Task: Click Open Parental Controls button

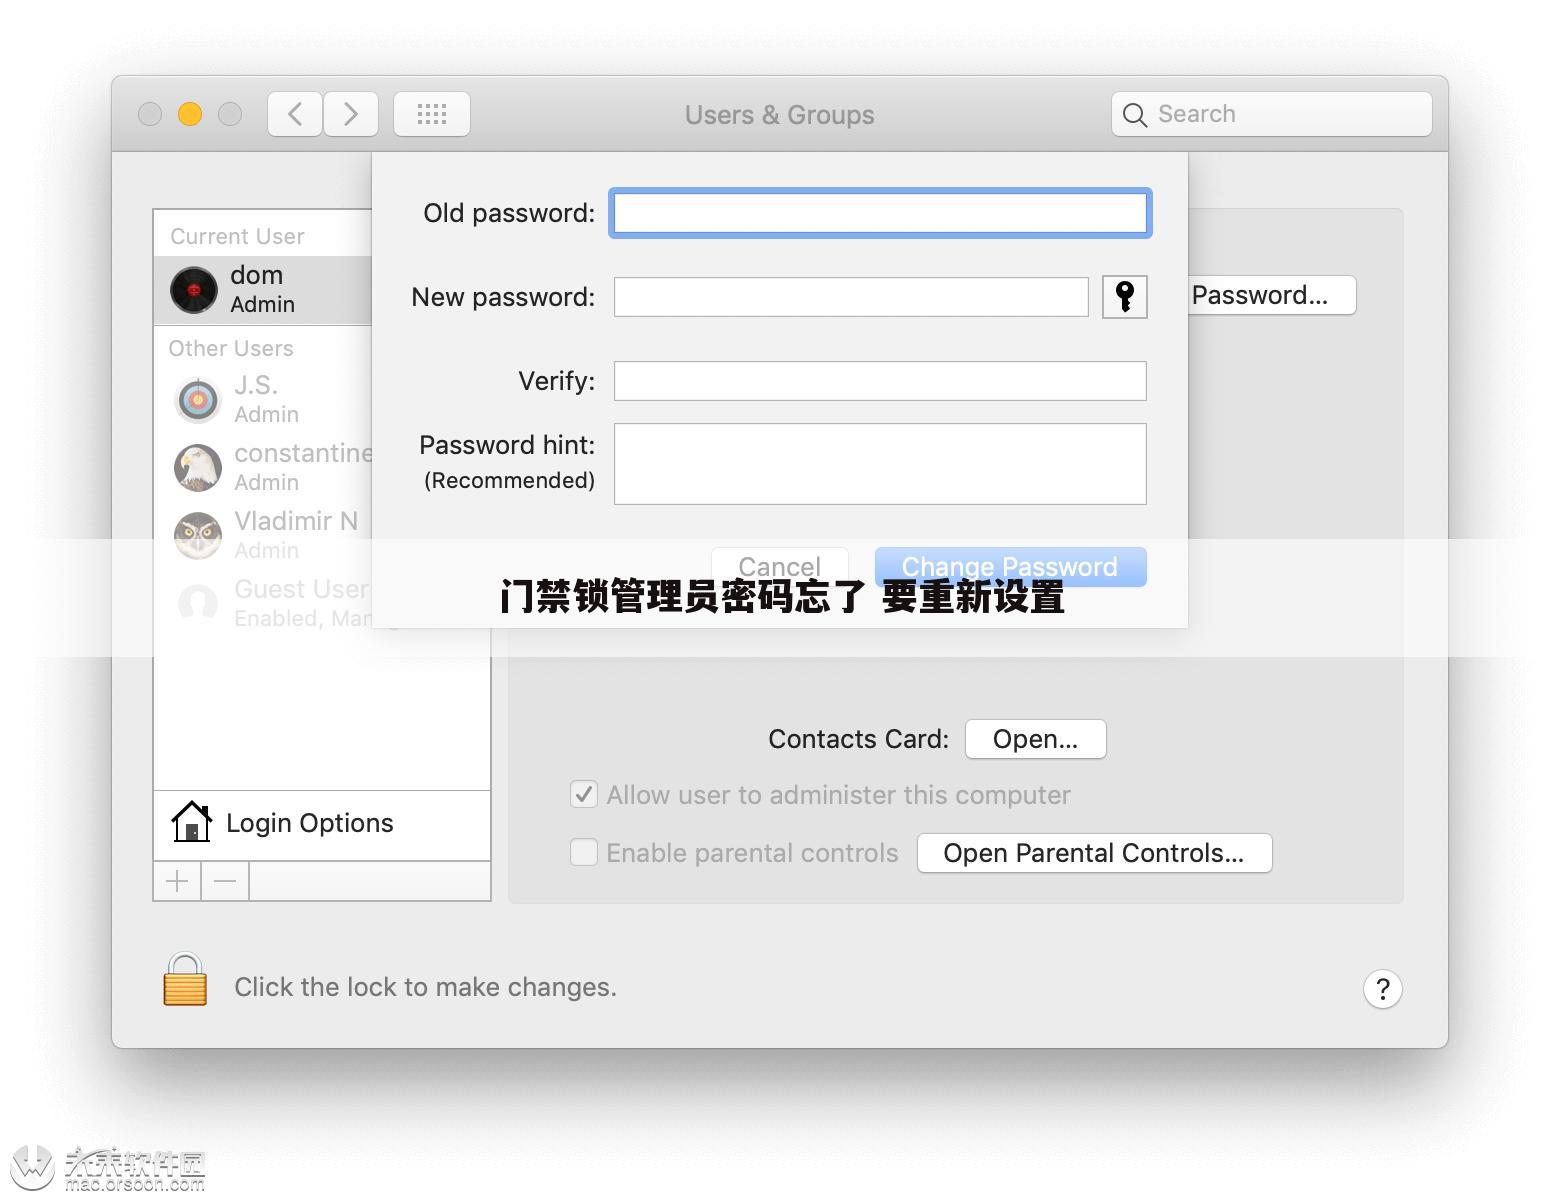Action: click(x=1094, y=853)
